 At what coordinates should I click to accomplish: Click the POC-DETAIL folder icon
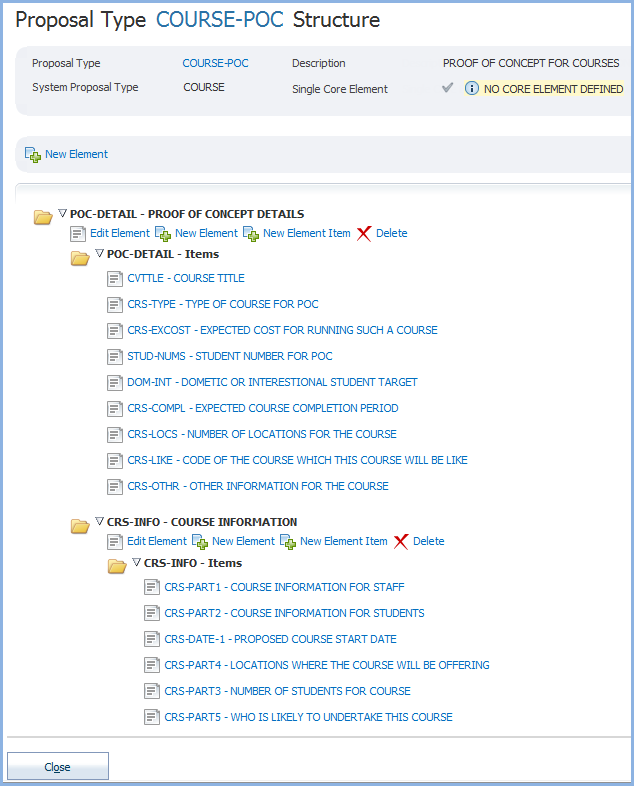point(43,216)
